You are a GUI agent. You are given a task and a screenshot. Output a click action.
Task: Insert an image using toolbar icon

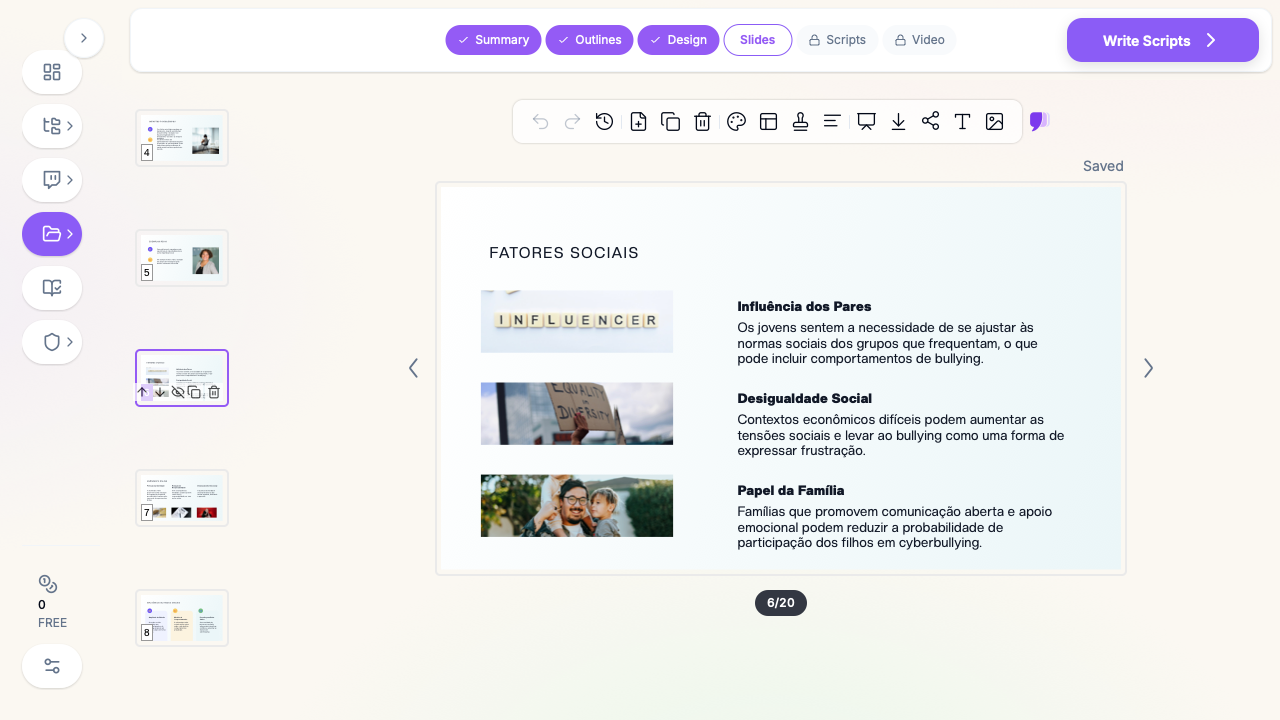point(995,121)
